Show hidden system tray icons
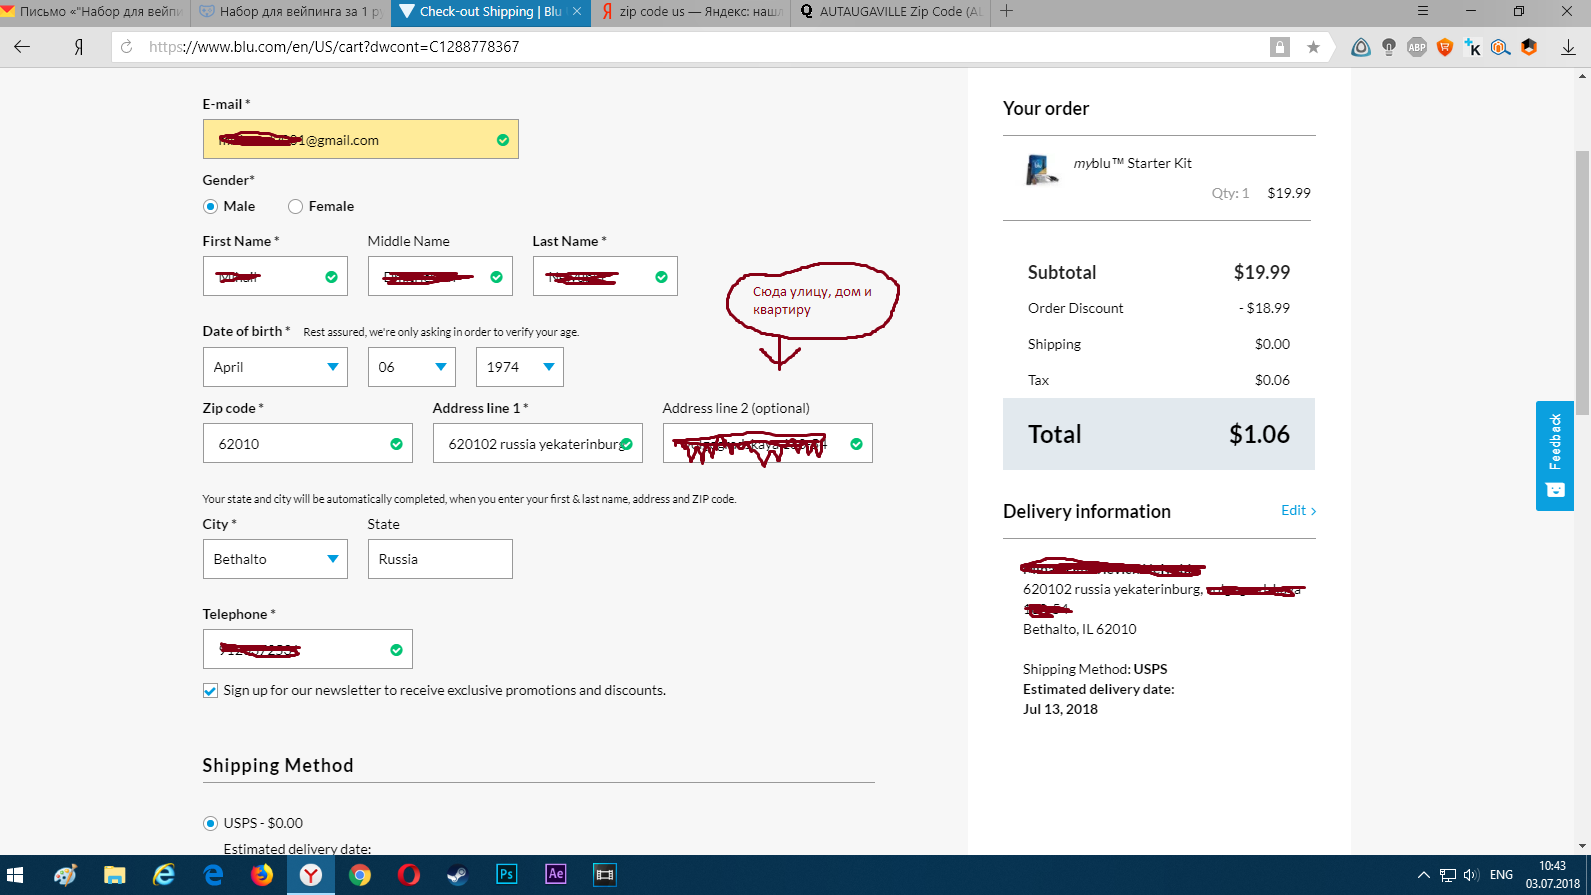Screen dimensions: 1591x895 [1423, 875]
